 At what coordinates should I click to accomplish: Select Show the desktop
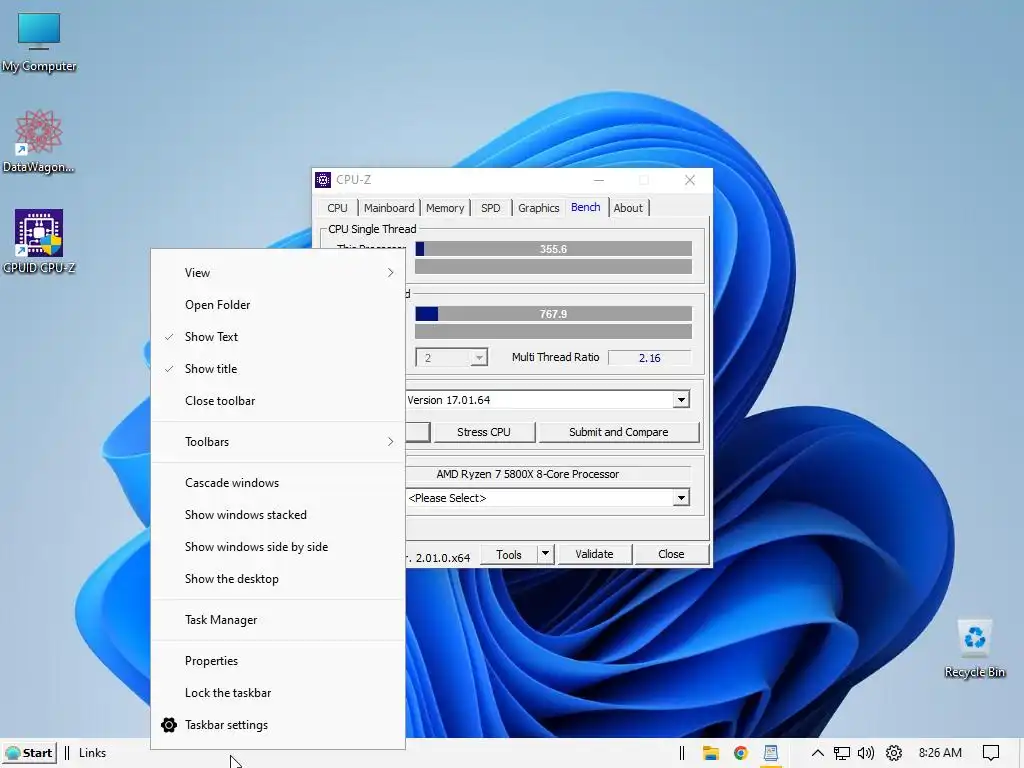coord(278,579)
